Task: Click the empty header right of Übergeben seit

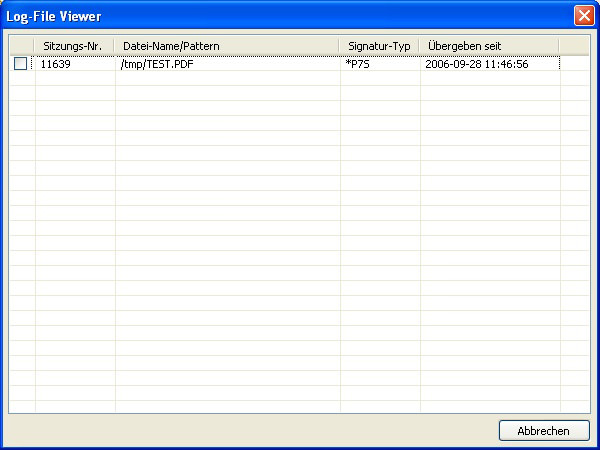Action: (x=574, y=46)
